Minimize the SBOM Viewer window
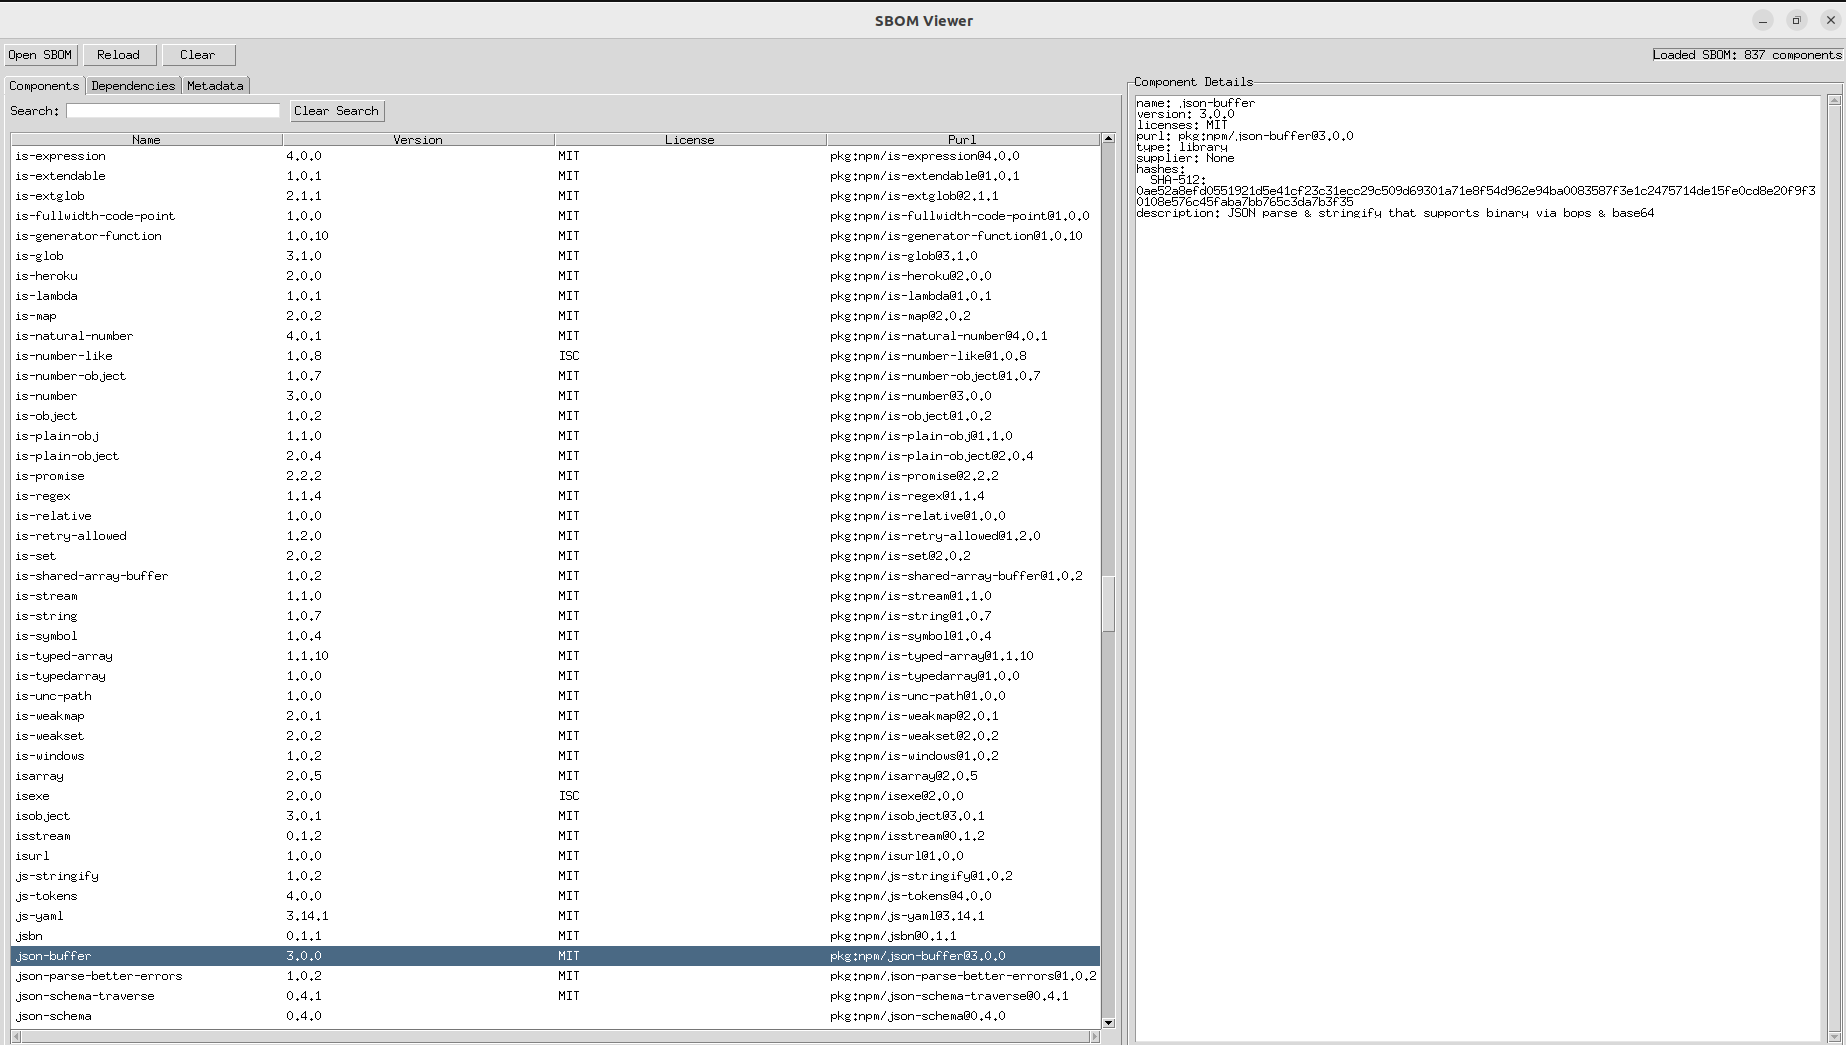 pos(1761,20)
